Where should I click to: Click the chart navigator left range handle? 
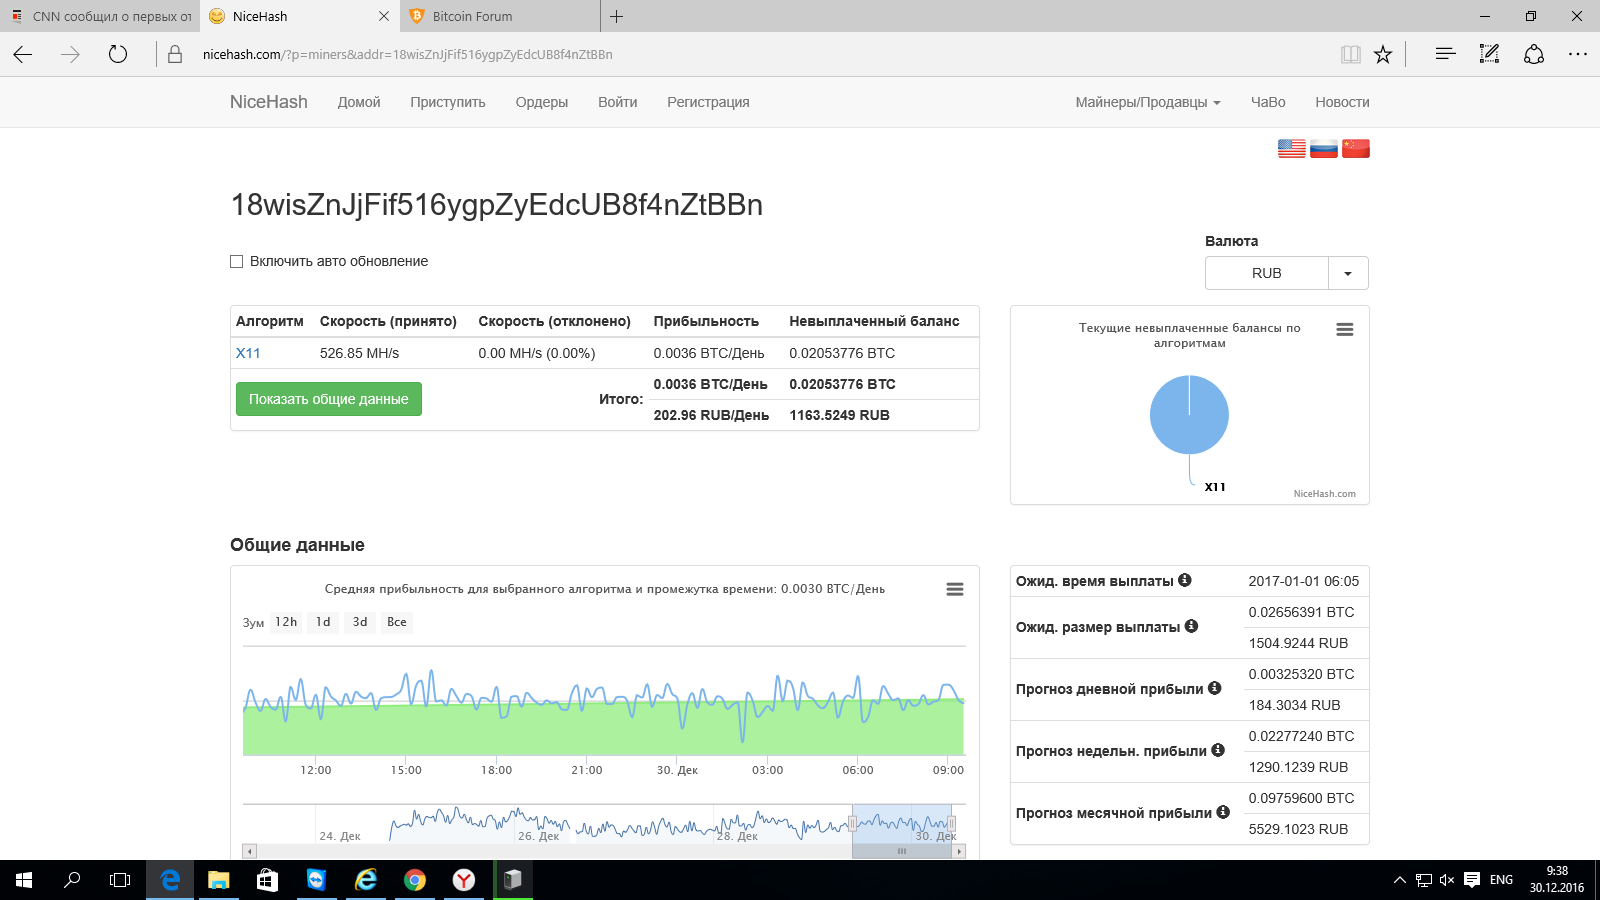[x=852, y=824]
